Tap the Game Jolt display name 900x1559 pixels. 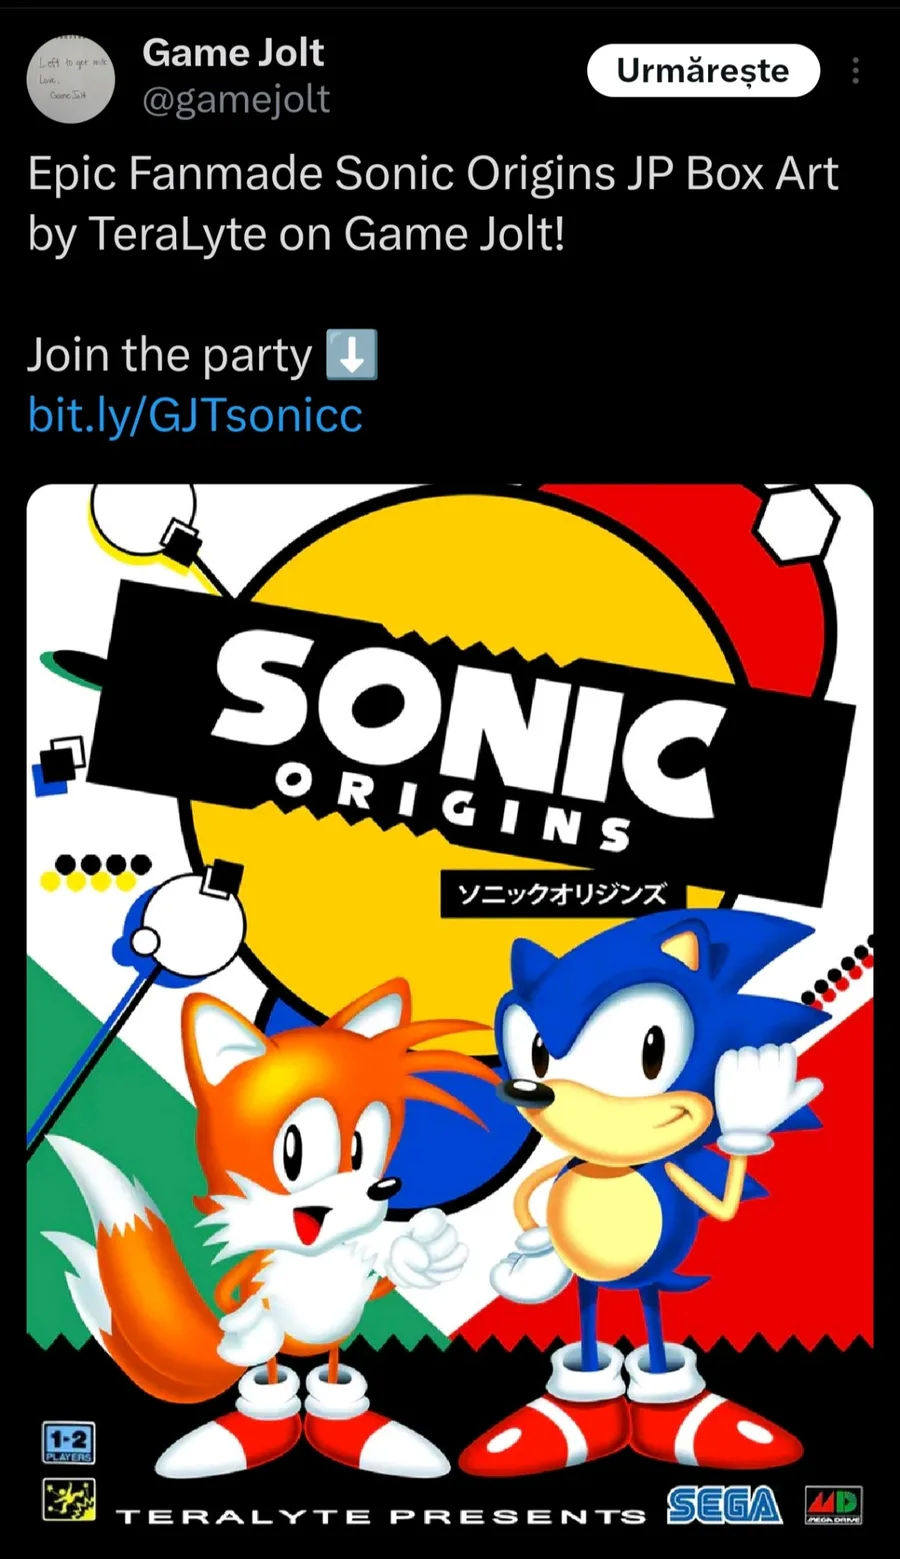[x=233, y=52]
